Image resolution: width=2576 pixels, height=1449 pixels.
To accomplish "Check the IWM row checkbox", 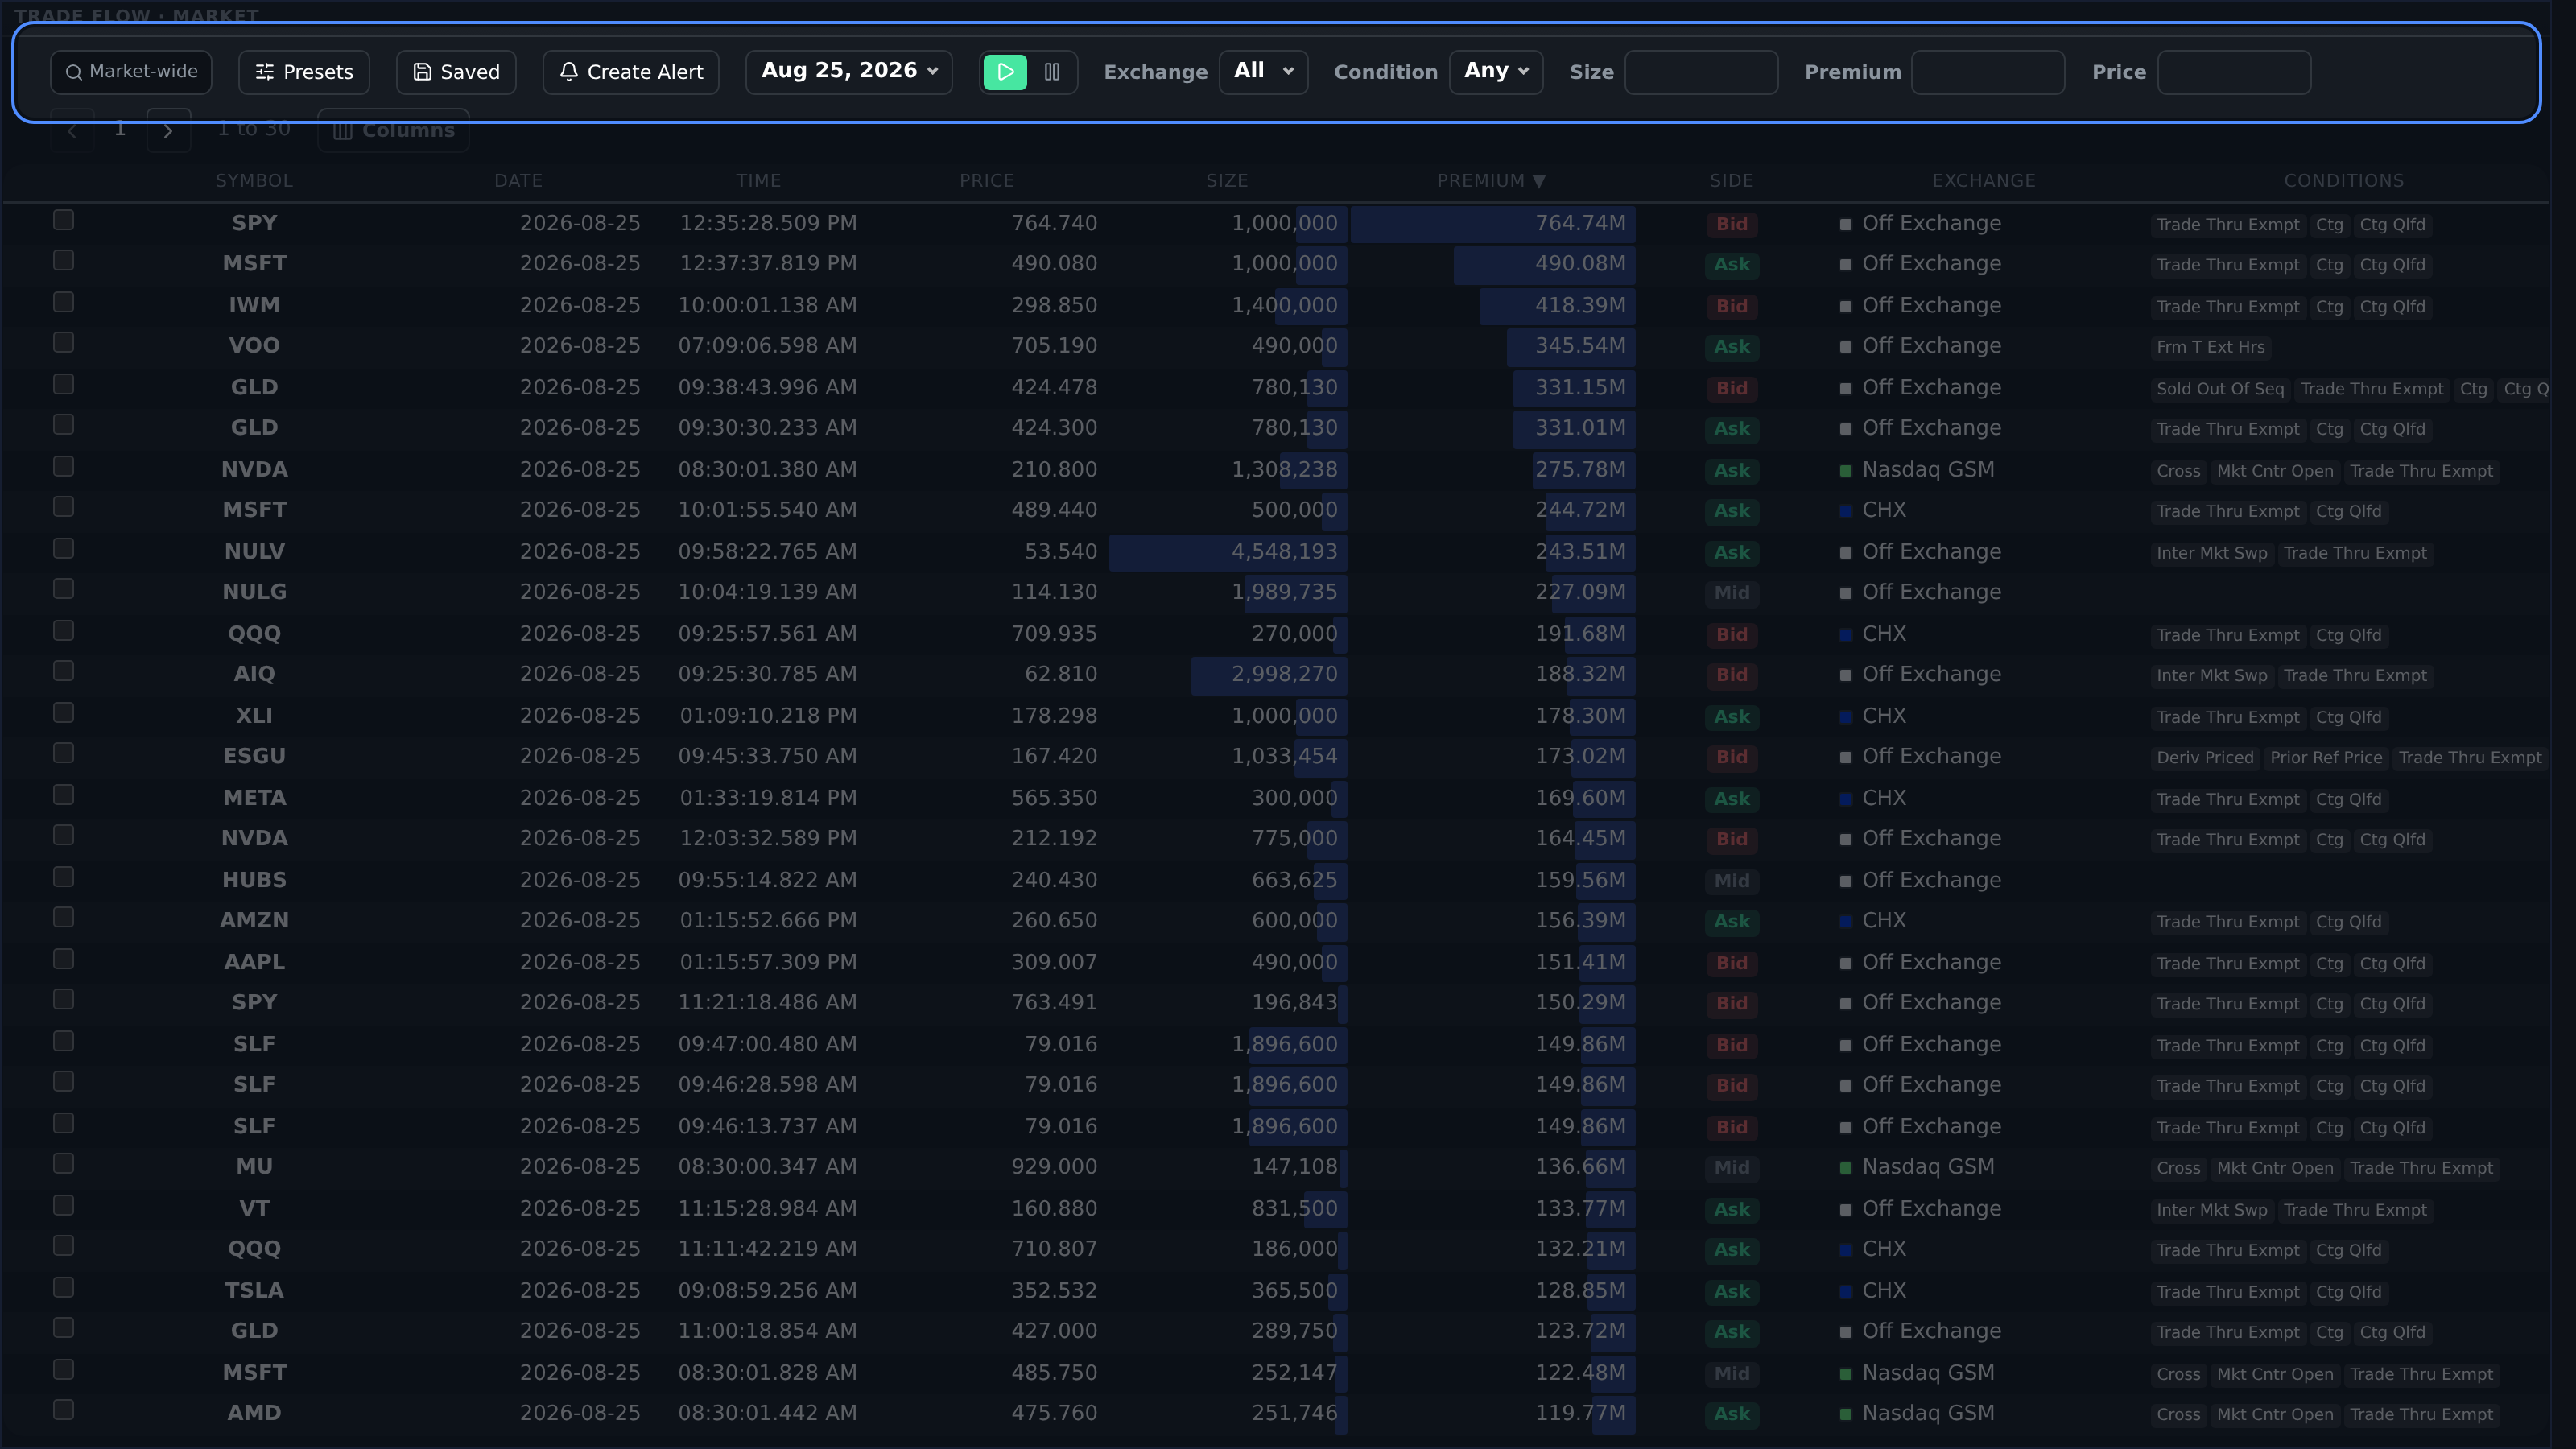I will click(x=64, y=302).
